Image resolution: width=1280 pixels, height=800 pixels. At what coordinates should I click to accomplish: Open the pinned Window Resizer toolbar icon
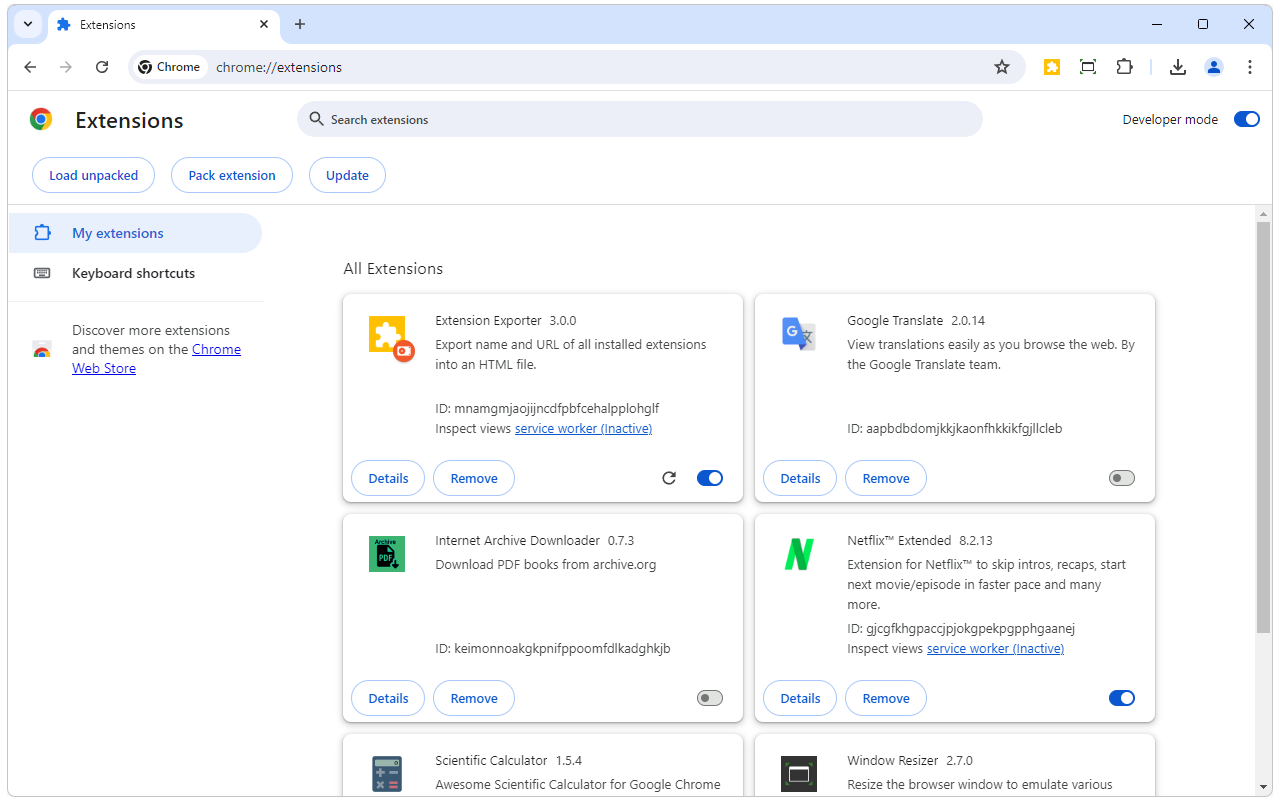tap(1087, 66)
